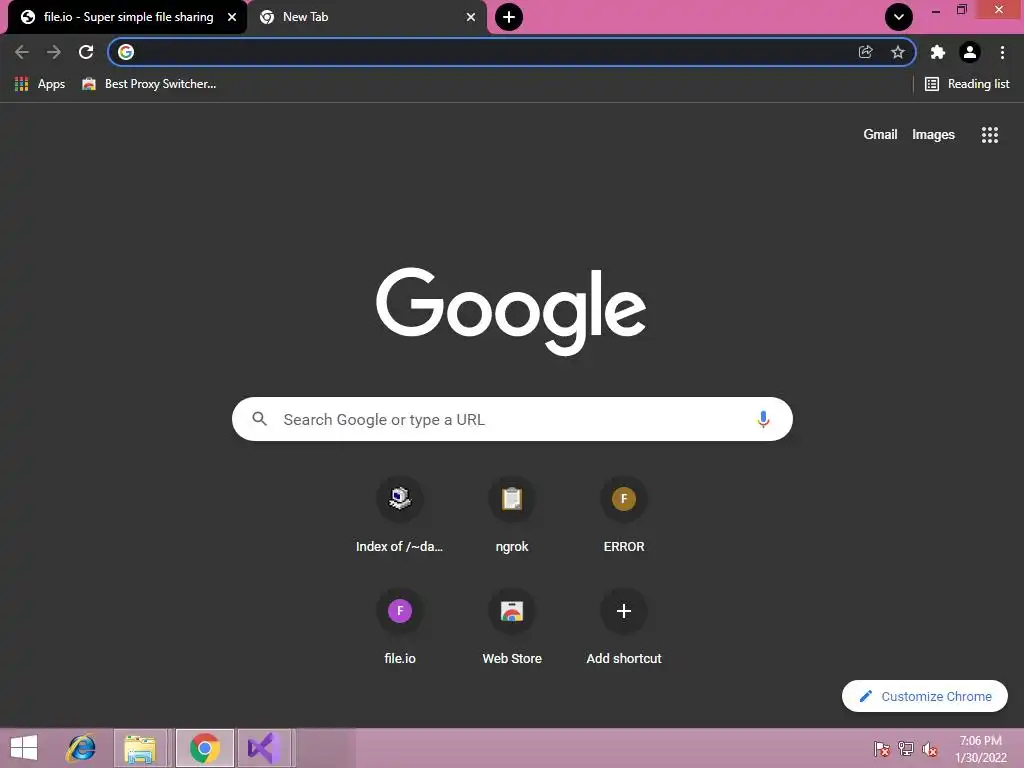Click muted volume tray icon

(x=930, y=749)
